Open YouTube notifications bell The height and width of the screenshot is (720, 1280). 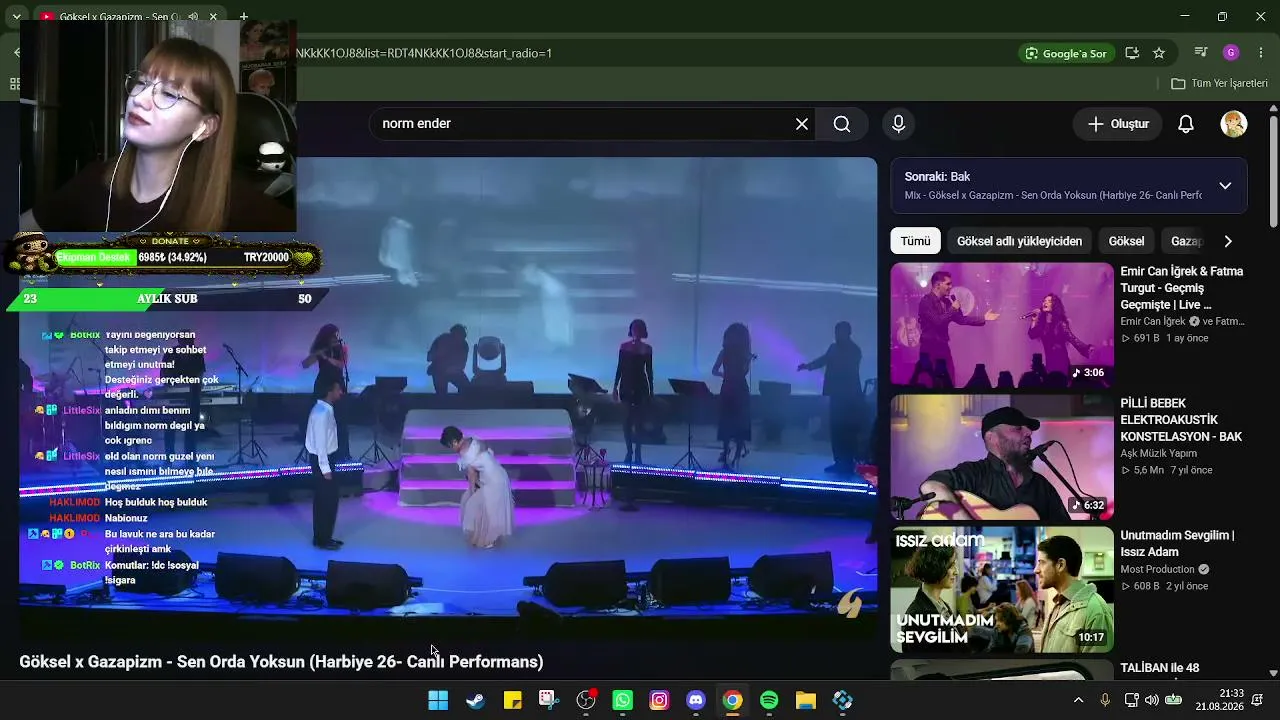[x=1186, y=124]
